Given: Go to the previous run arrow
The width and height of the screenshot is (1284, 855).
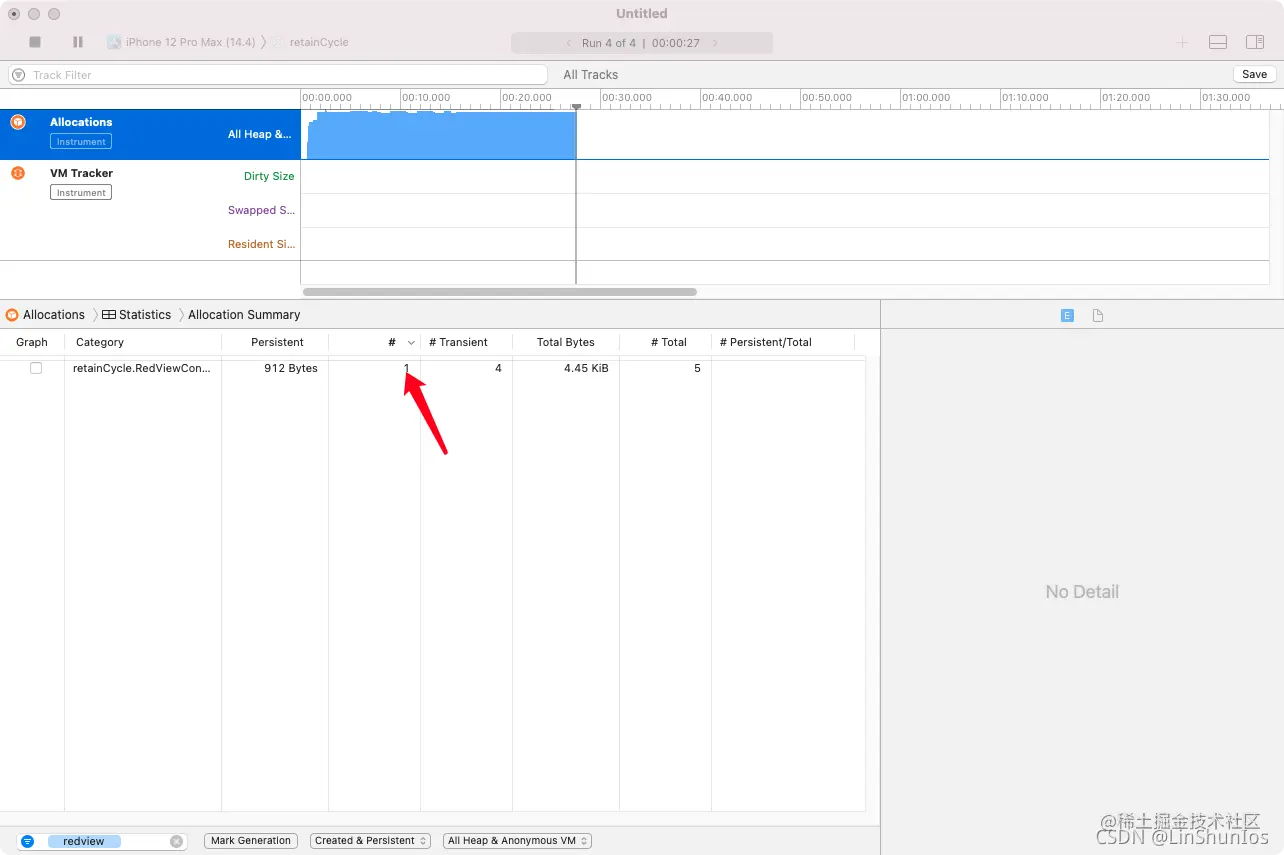Looking at the screenshot, I should [x=569, y=43].
